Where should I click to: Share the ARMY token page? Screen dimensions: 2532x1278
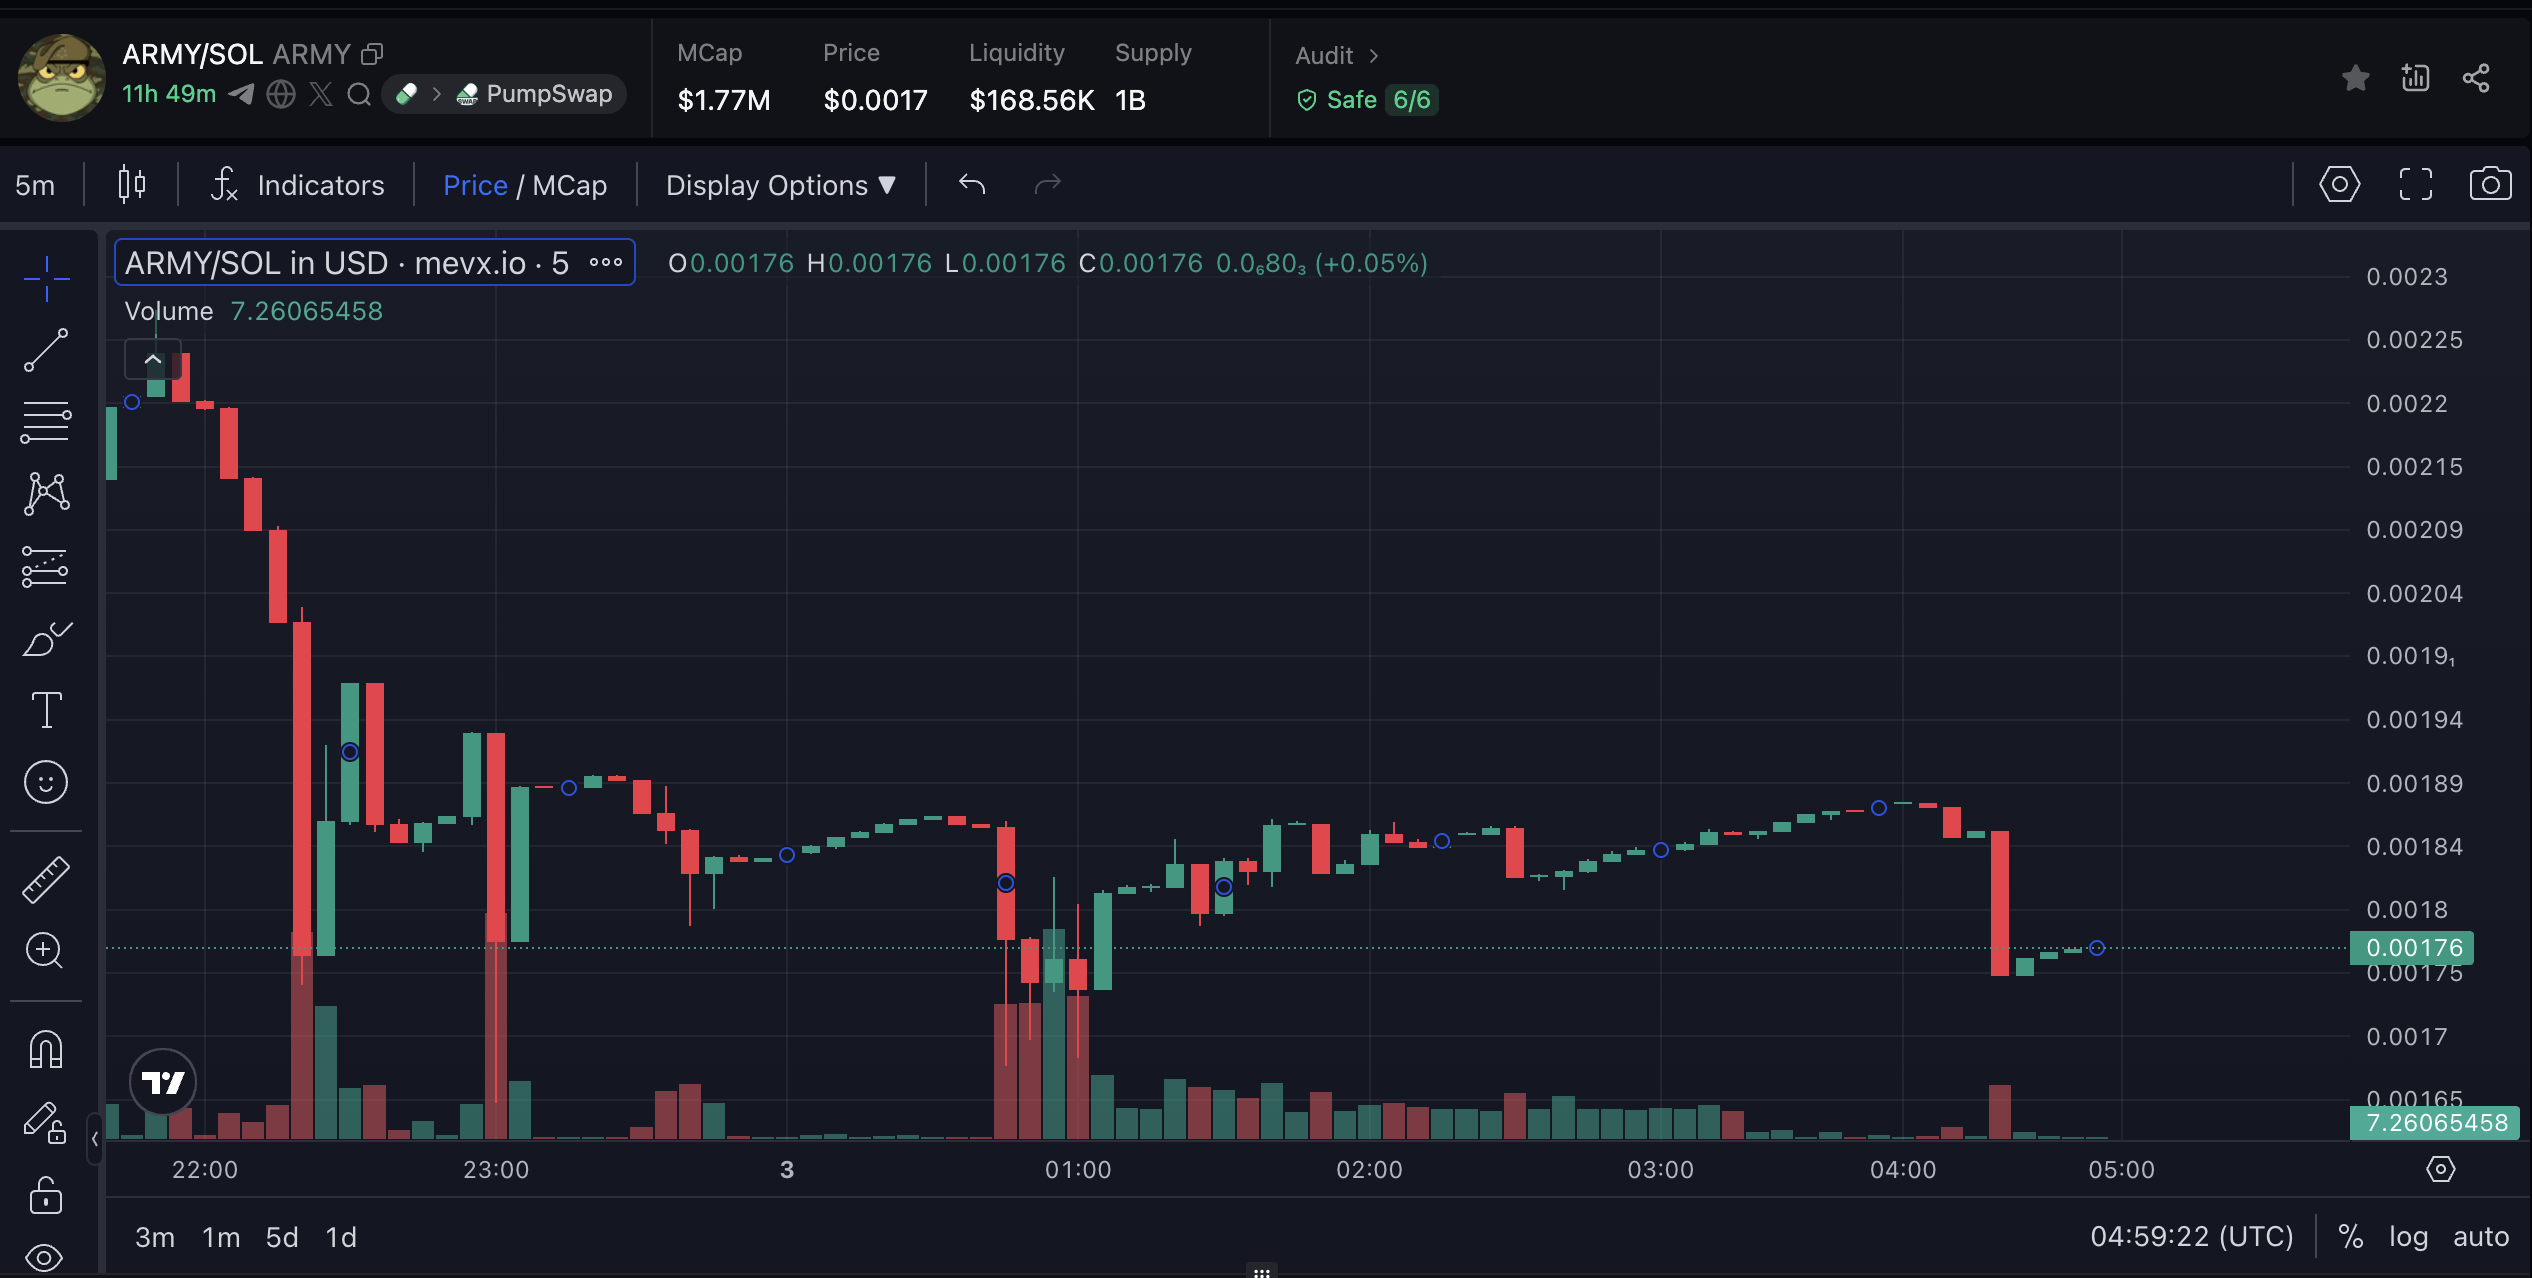(2476, 78)
